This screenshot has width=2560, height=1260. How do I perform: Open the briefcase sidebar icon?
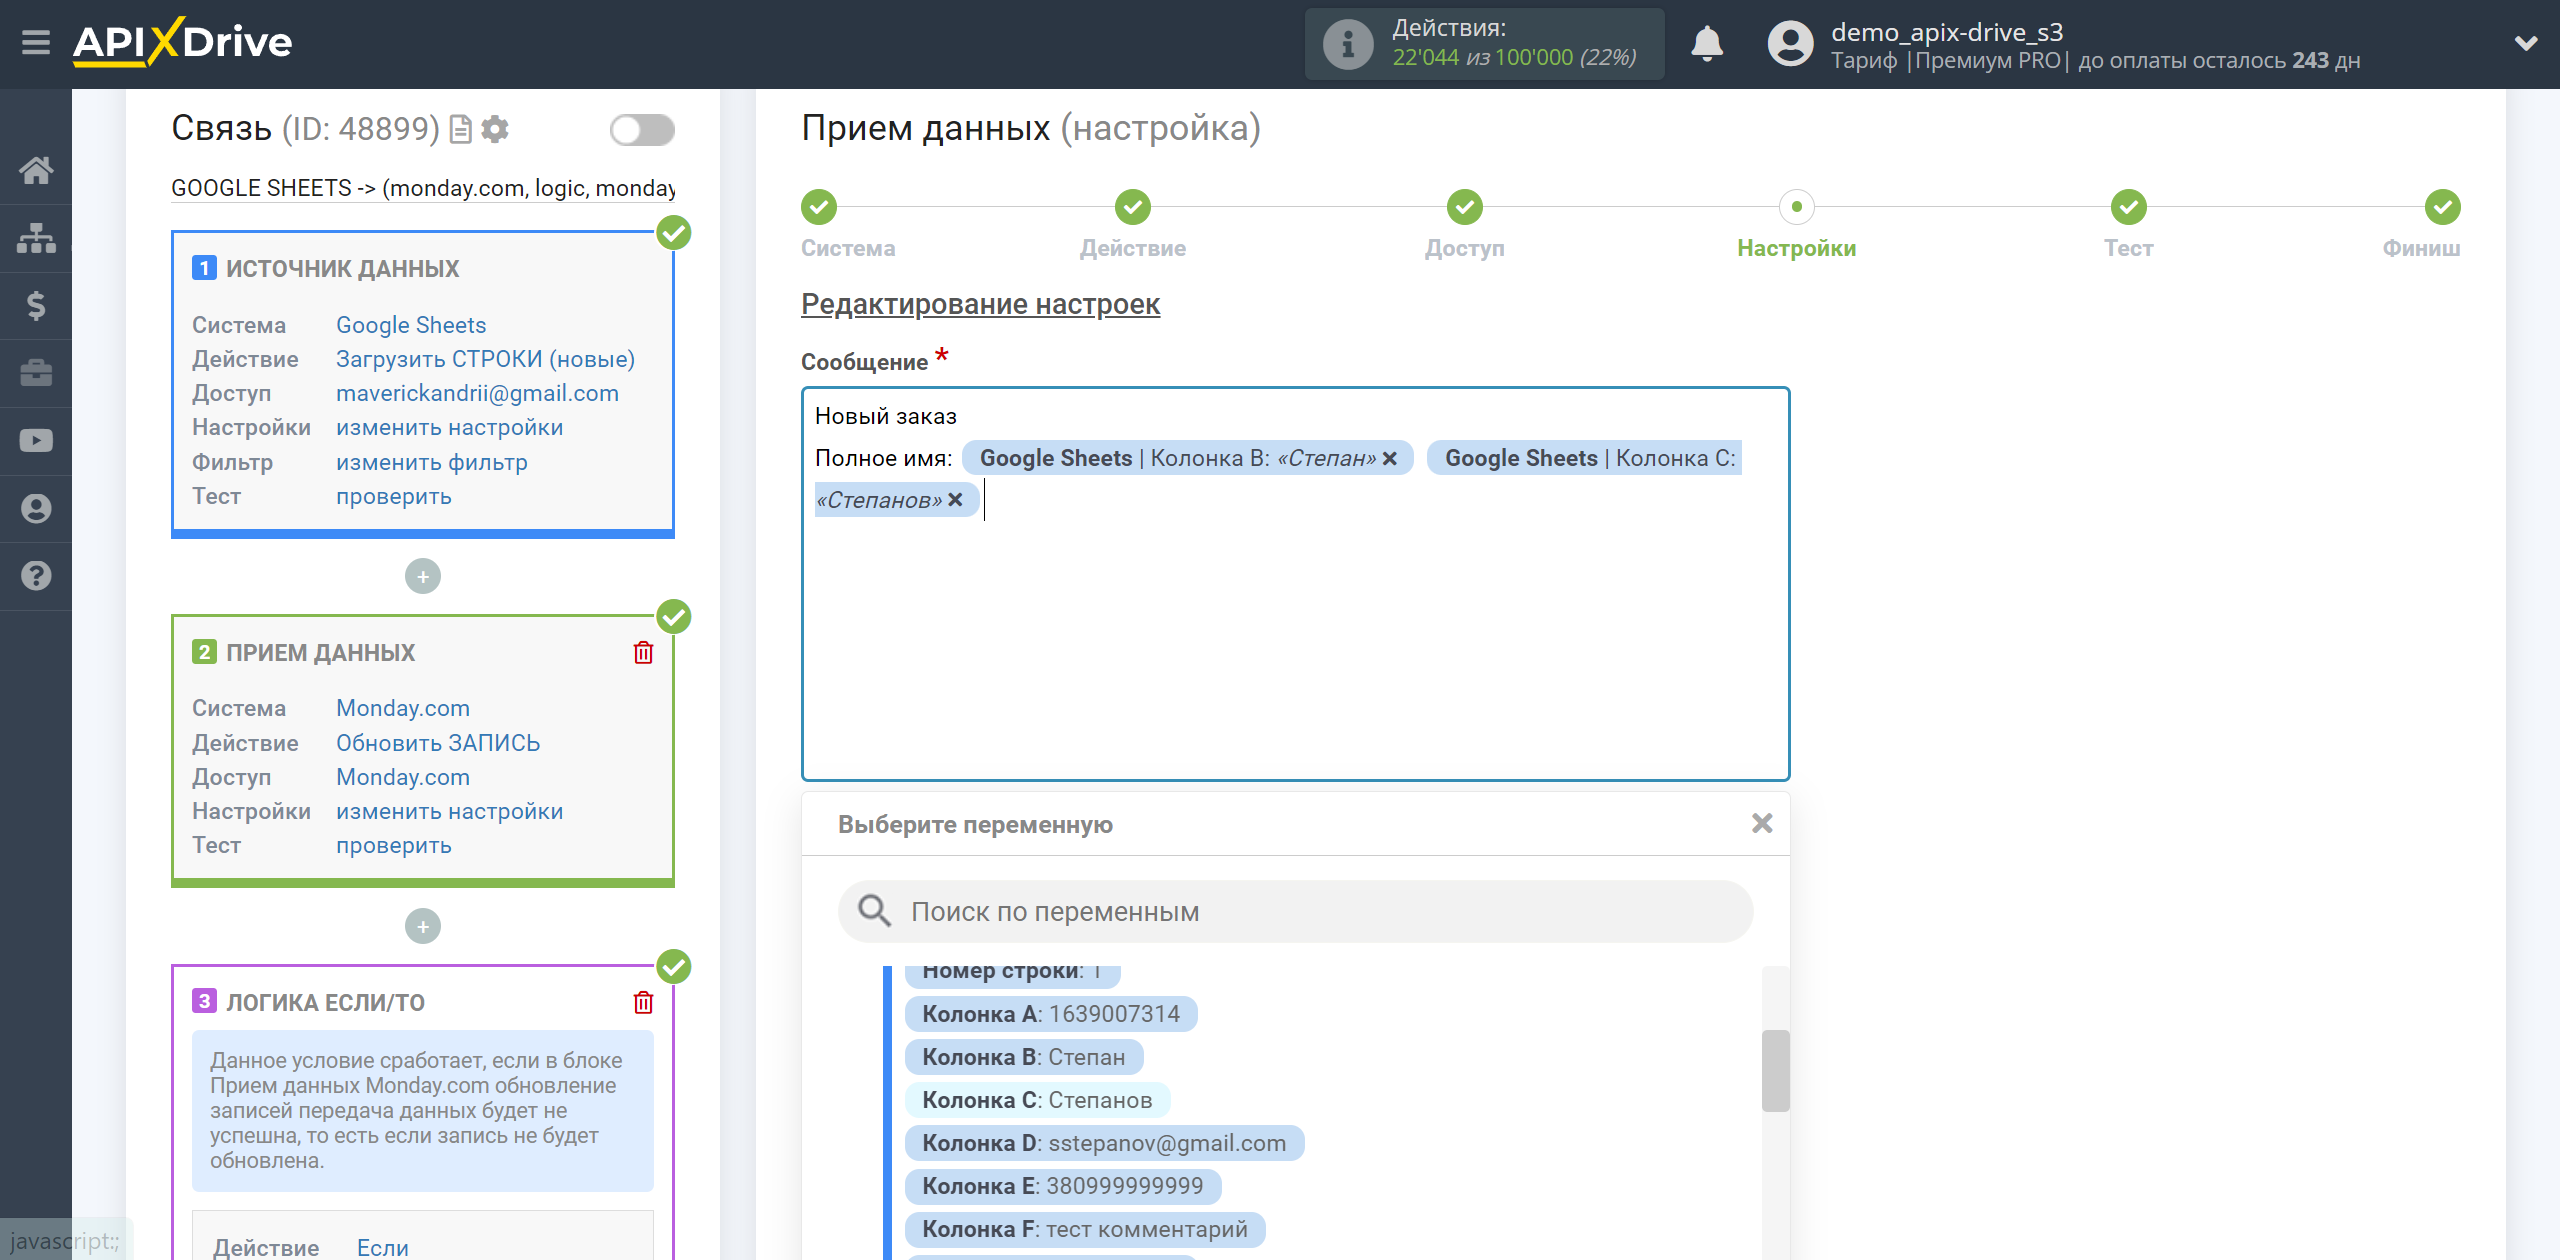point(36,373)
